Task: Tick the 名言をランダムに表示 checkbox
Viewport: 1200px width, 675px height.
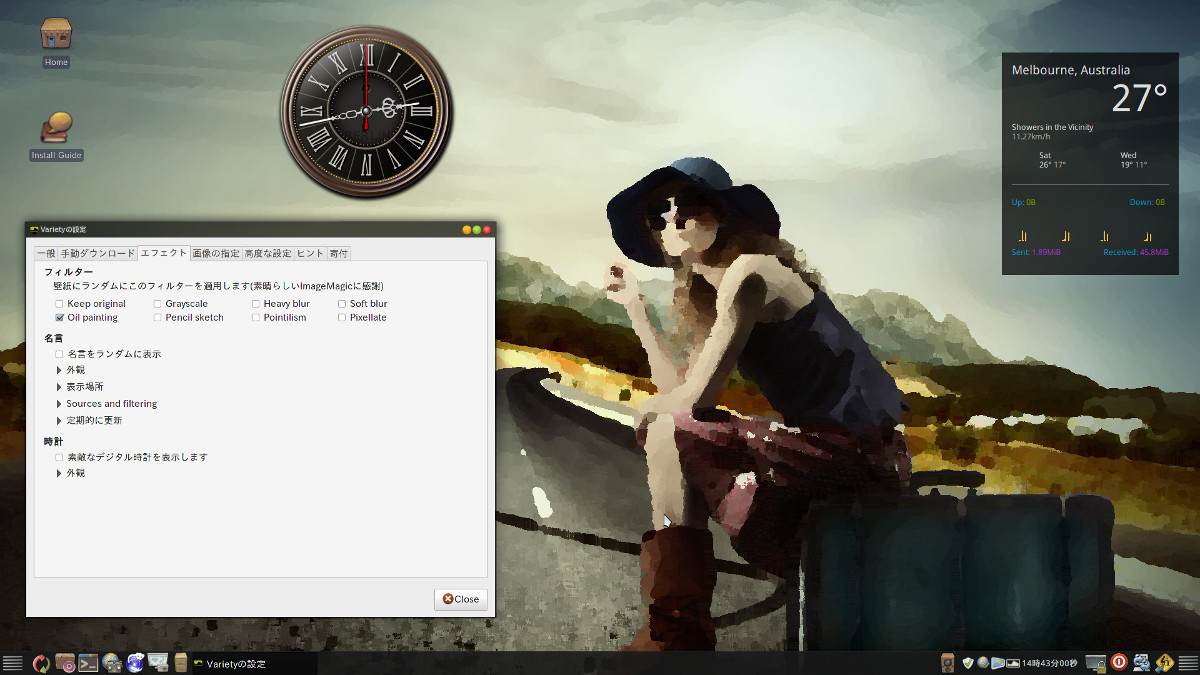Action: pos(60,354)
